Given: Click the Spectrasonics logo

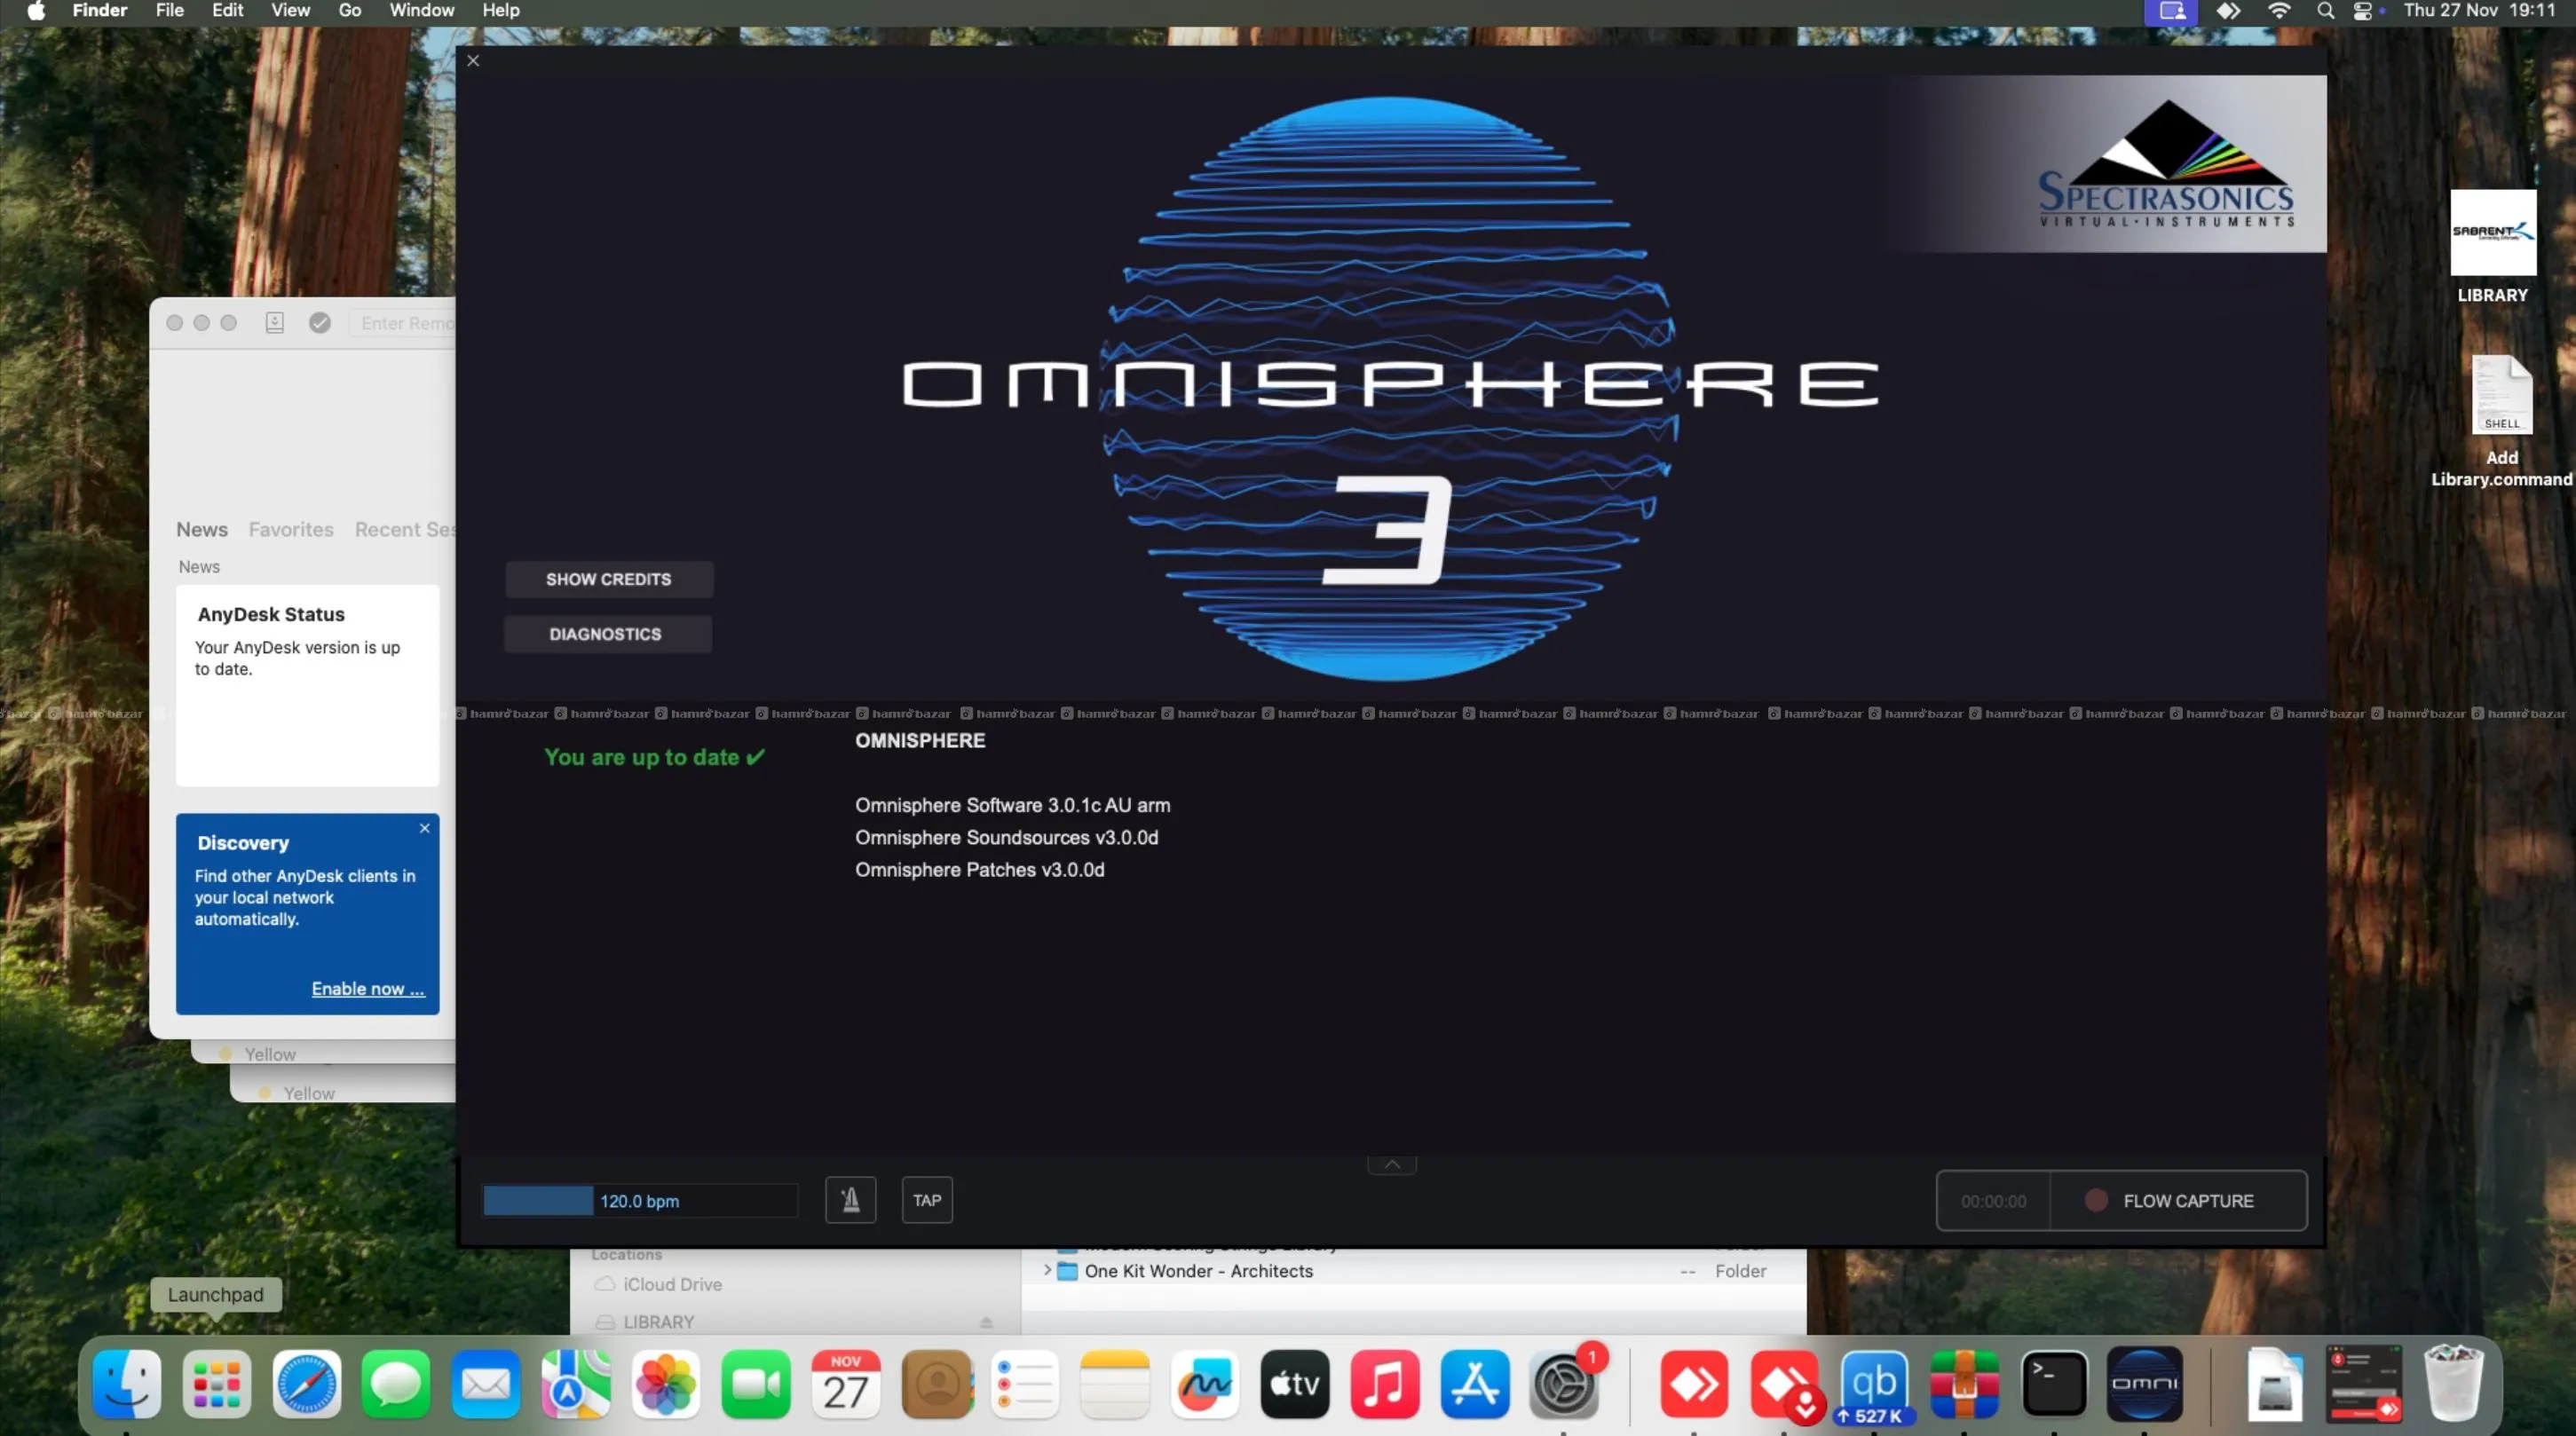Looking at the screenshot, I should [2166, 165].
